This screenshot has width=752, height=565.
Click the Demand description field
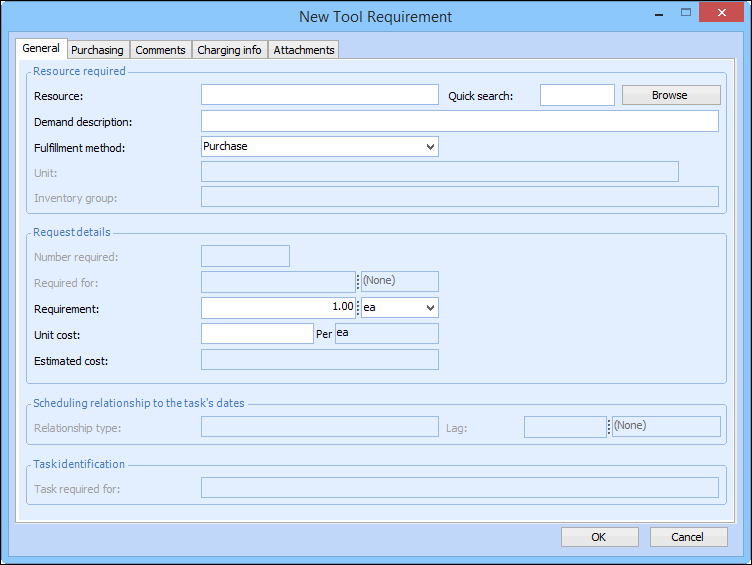tap(459, 122)
